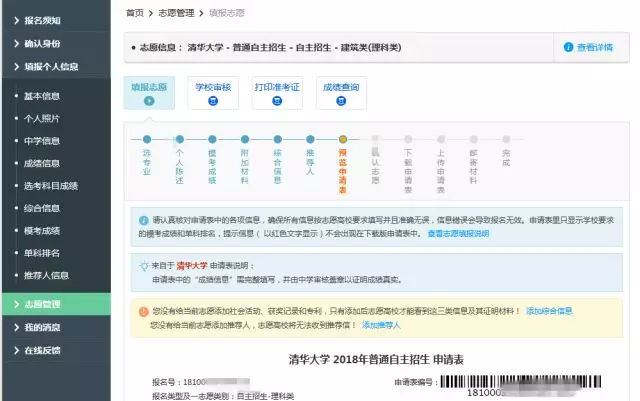Viewport: 640px width, 401px height.
Task: Select the 推荐人 step dot
Action: tap(310, 139)
